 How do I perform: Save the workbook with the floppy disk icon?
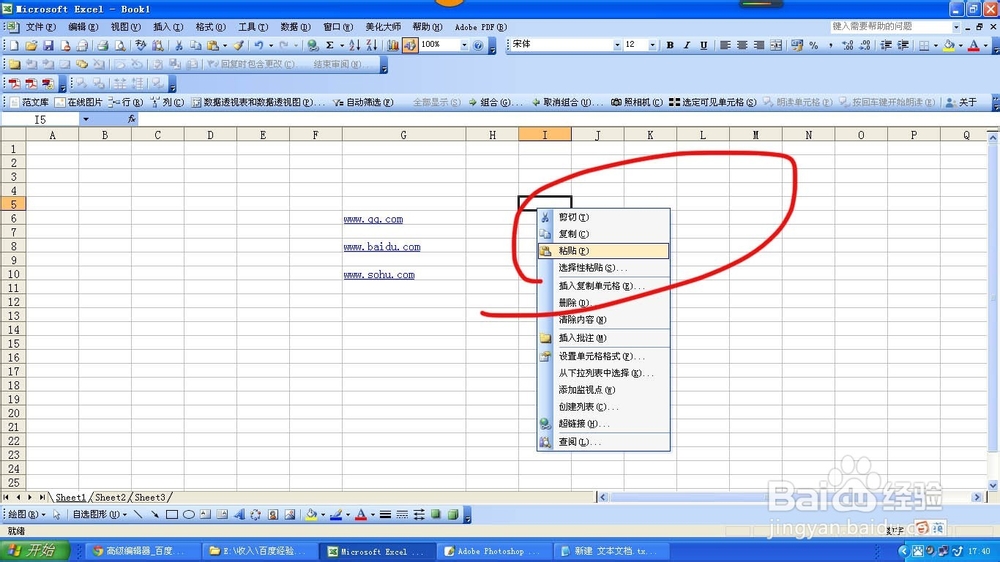[x=48, y=45]
